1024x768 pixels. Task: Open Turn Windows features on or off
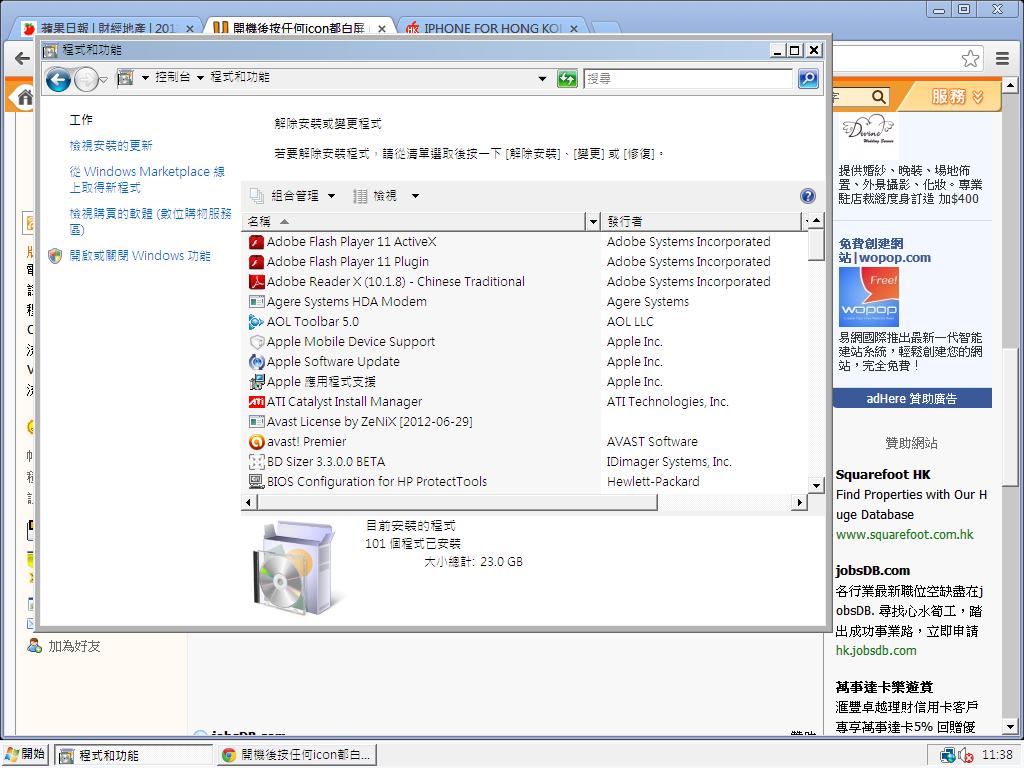[140, 256]
